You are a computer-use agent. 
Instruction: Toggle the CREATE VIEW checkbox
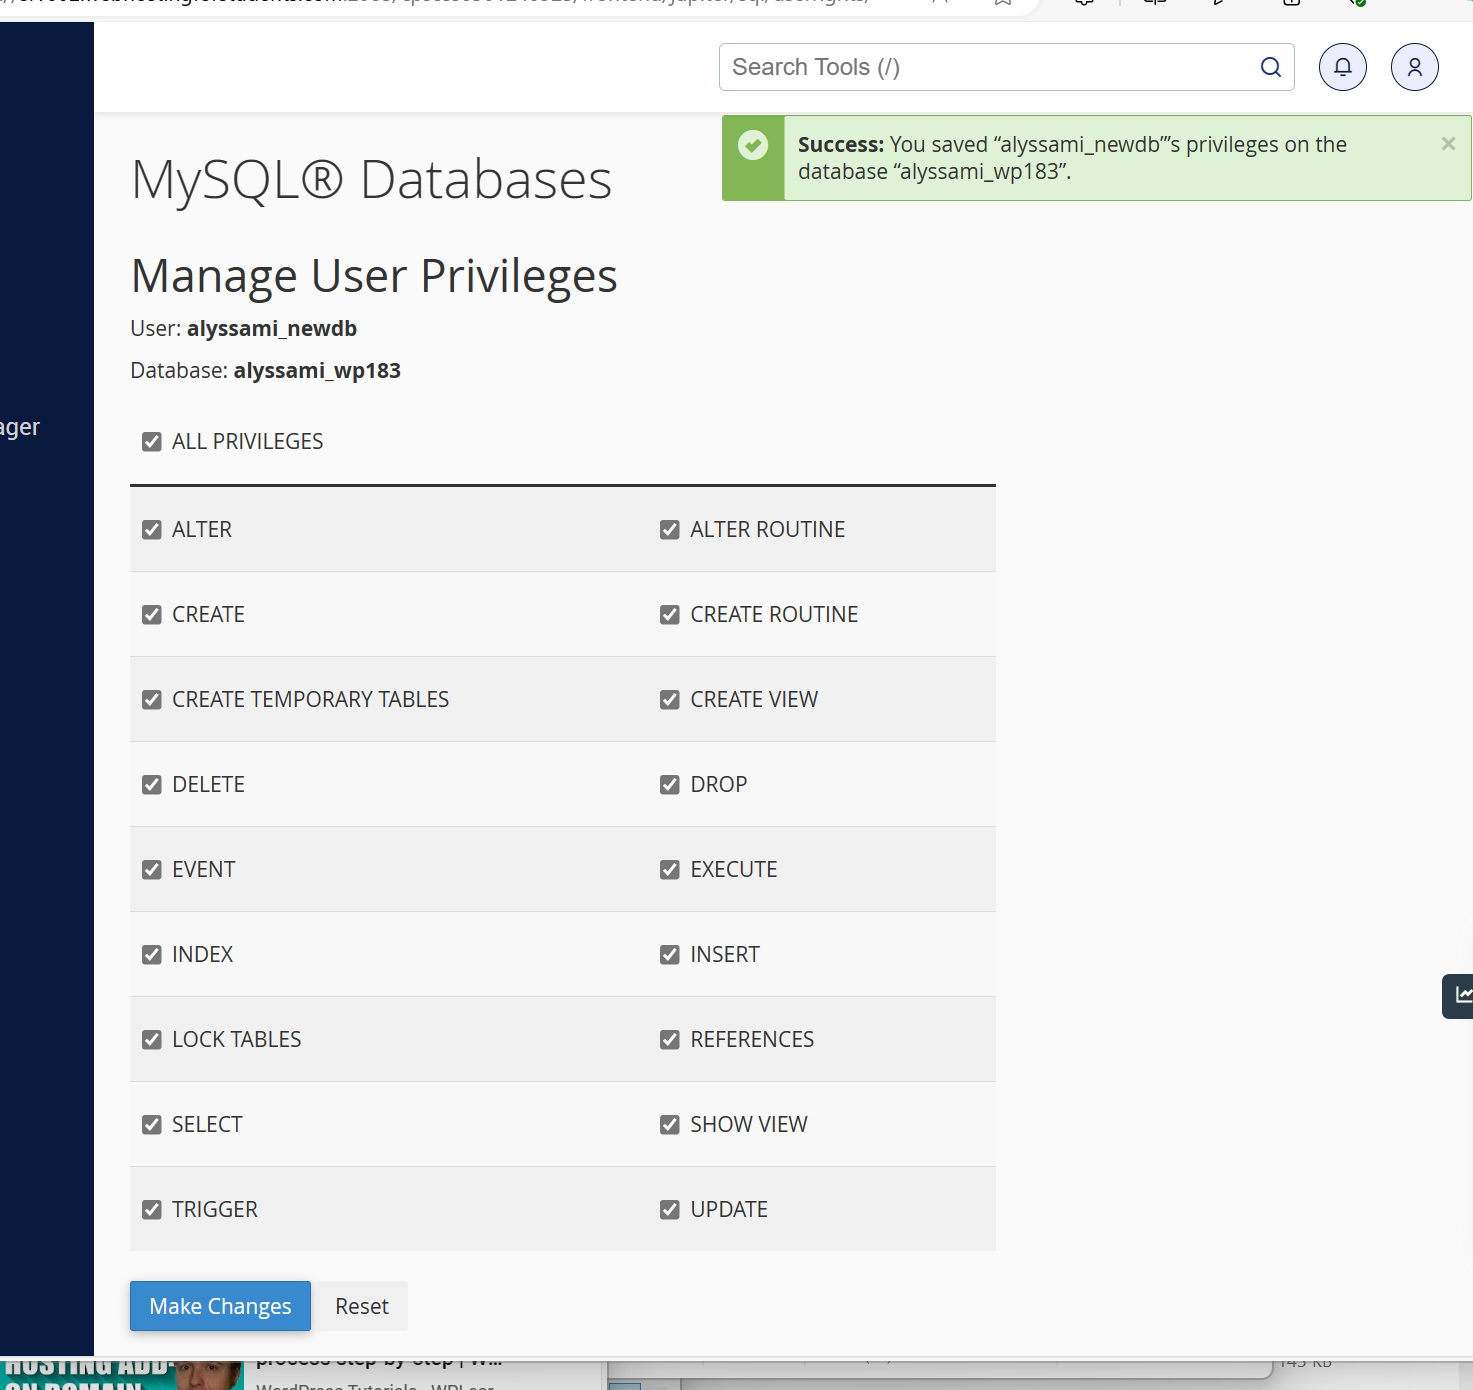coord(670,700)
